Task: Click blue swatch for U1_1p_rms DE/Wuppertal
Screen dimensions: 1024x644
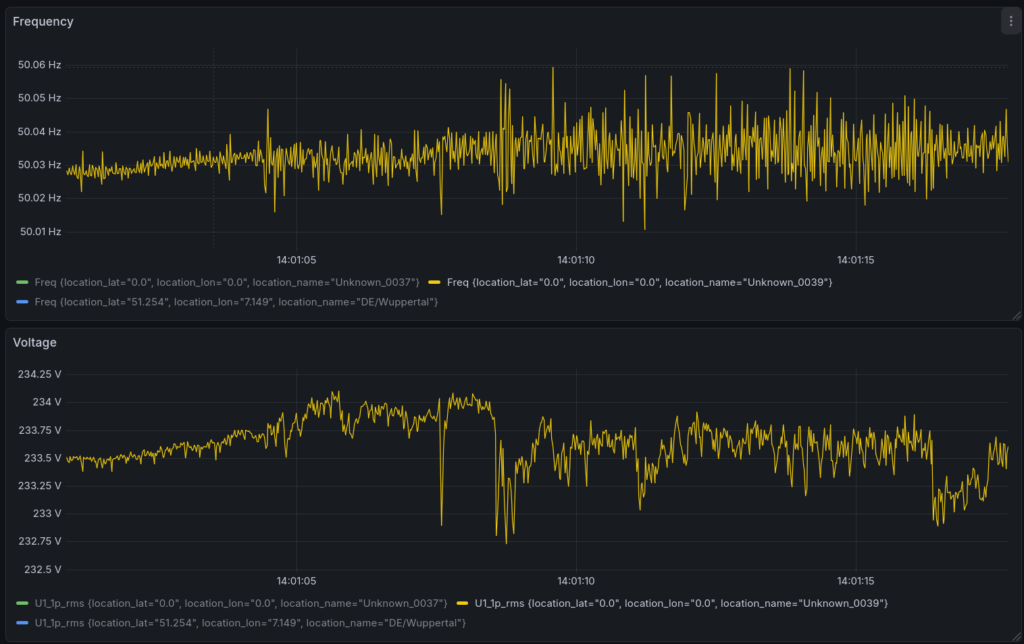Action: [23, 623]
